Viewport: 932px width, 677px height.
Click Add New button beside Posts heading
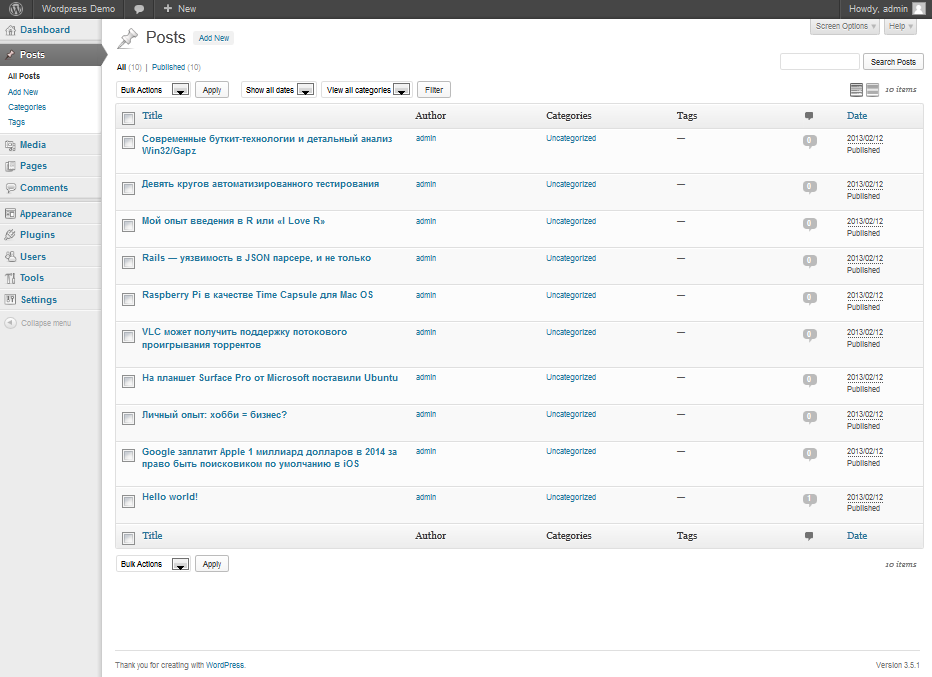(213, 38)
